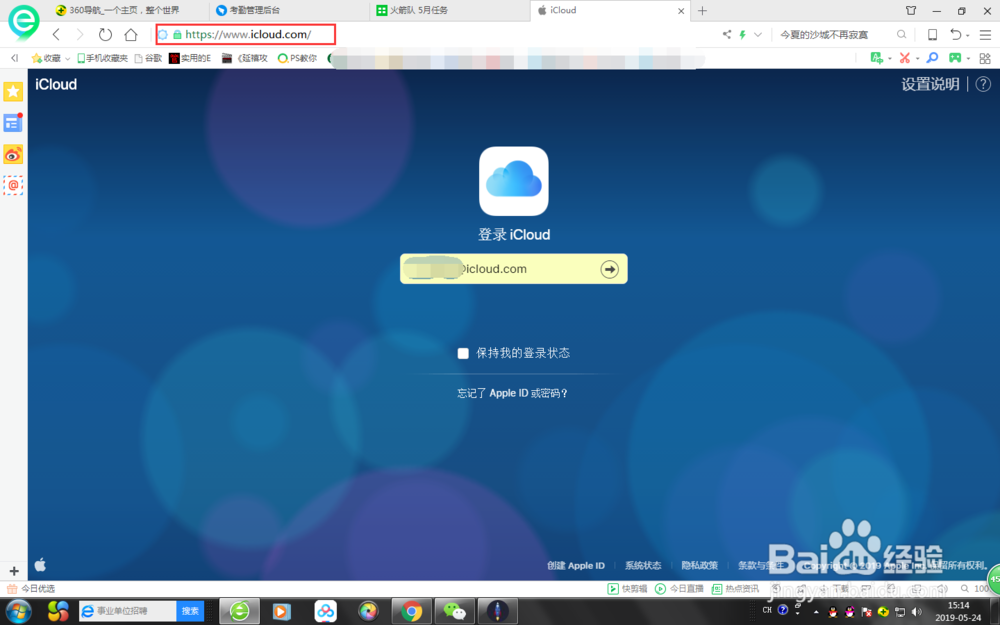Click the sign-in arrow button
The height and width of the screenshot is (625, 1000).
click(x=610, y=269)
